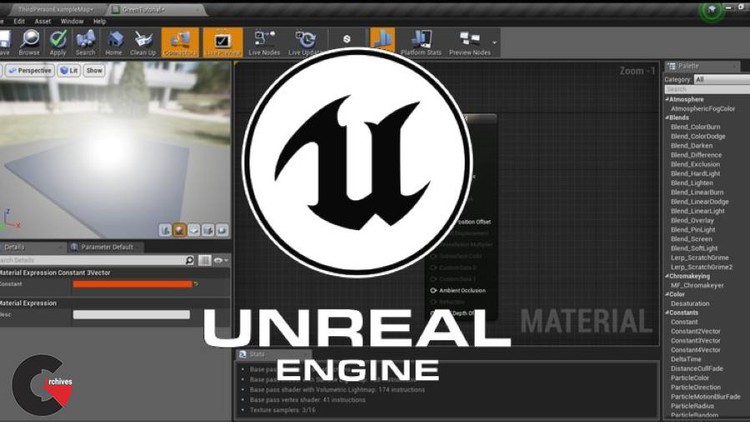Viewport: 750px width, 422px height.
Task: Open Platform Stats from the toolbar
Action: (419, 41)
